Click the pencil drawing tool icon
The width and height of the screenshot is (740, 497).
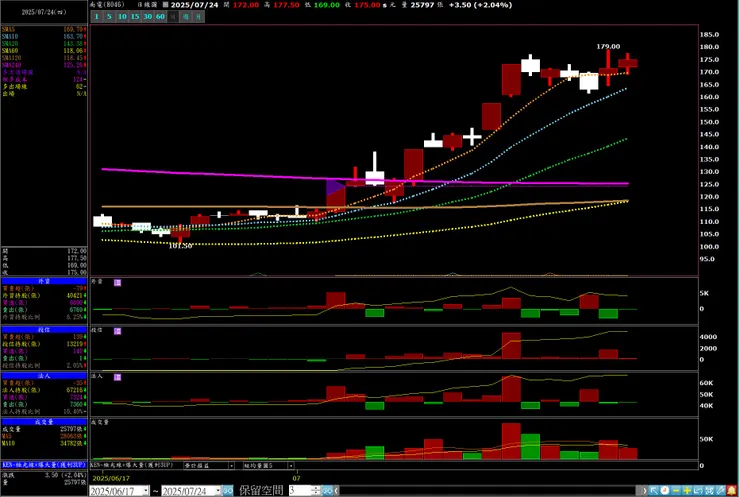pyautogui.click(x=720, y=491)
